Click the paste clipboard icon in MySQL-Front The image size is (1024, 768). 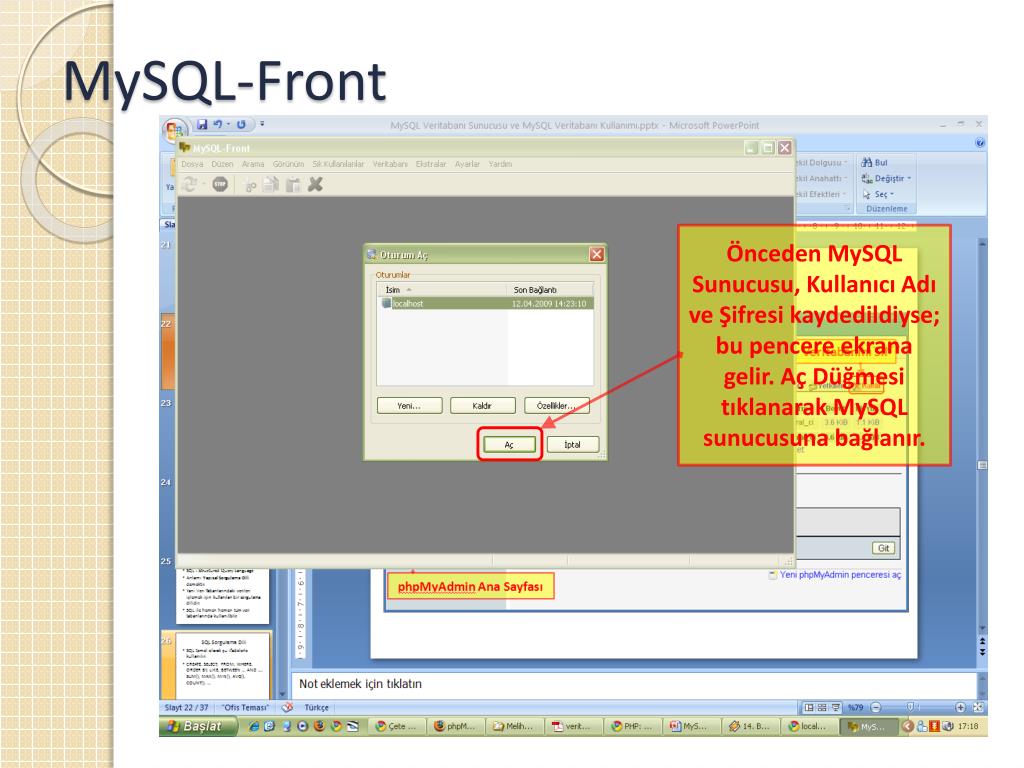tap(293, 185)
